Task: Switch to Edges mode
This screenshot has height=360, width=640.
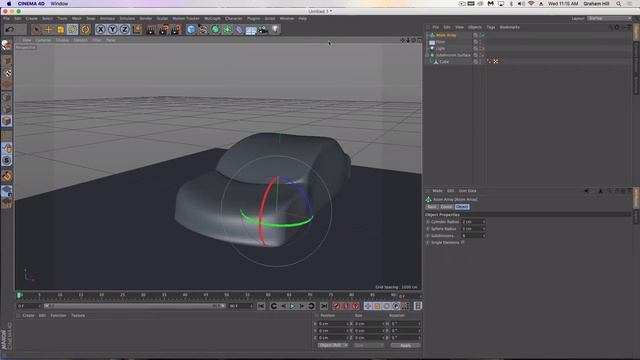Action: point(7,109)
